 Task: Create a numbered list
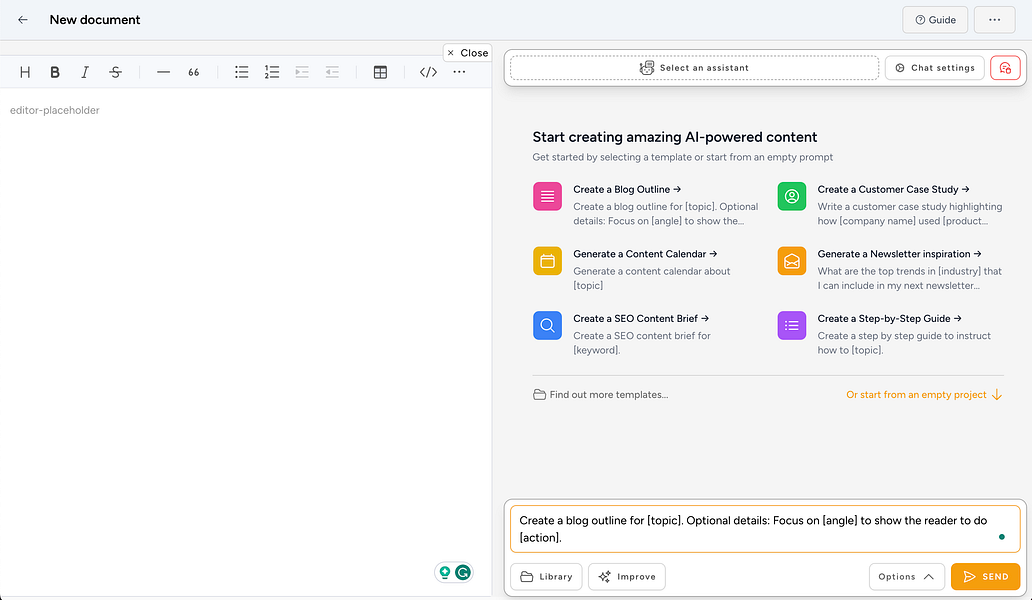click(x=272, y=72)
